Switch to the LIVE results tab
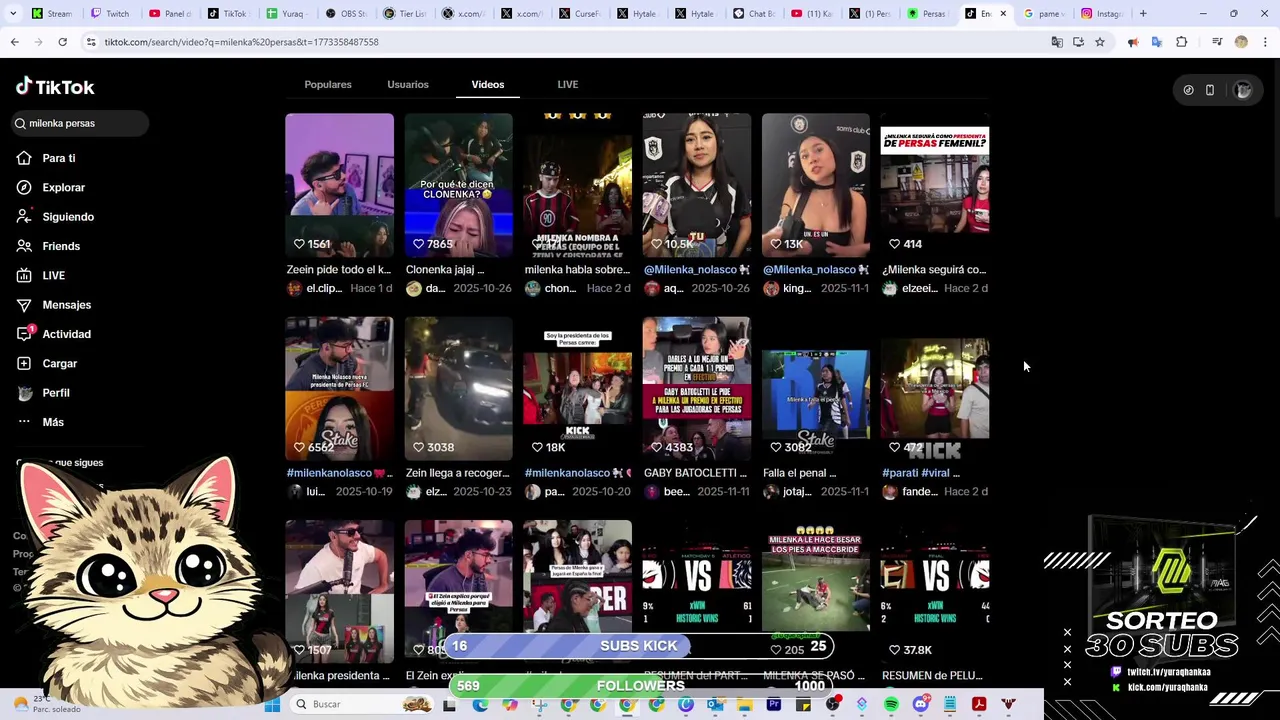Image resolution: width=1280 pixels, height=720 pixels. (x=568, y=84)
